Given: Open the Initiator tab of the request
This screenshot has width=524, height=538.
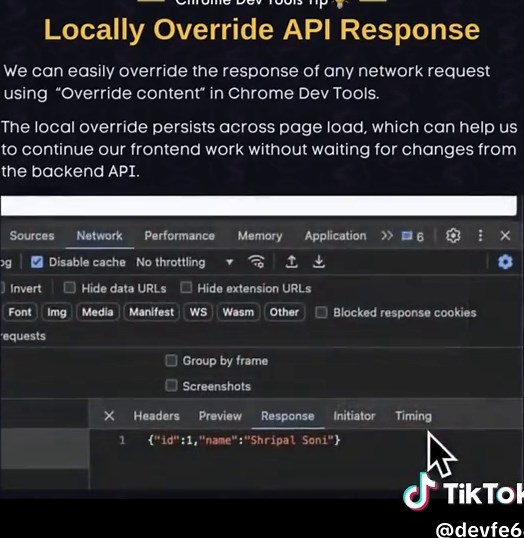Looking at the screenshot, I should (x=354, y=416).
